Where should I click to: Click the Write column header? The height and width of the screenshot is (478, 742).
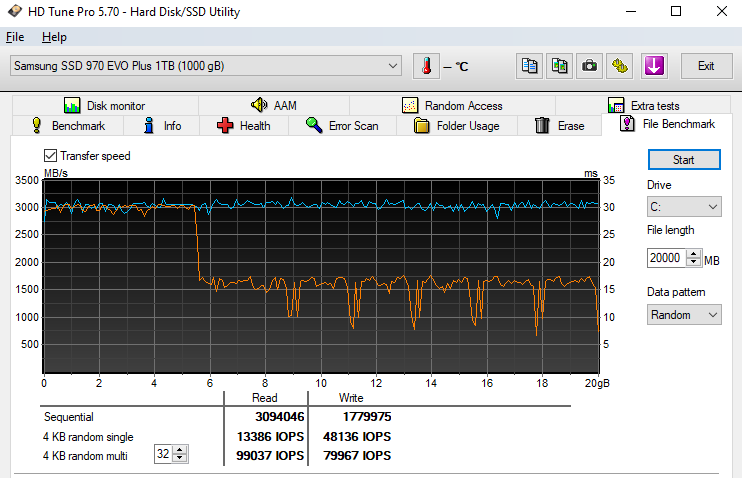(351, 398)
